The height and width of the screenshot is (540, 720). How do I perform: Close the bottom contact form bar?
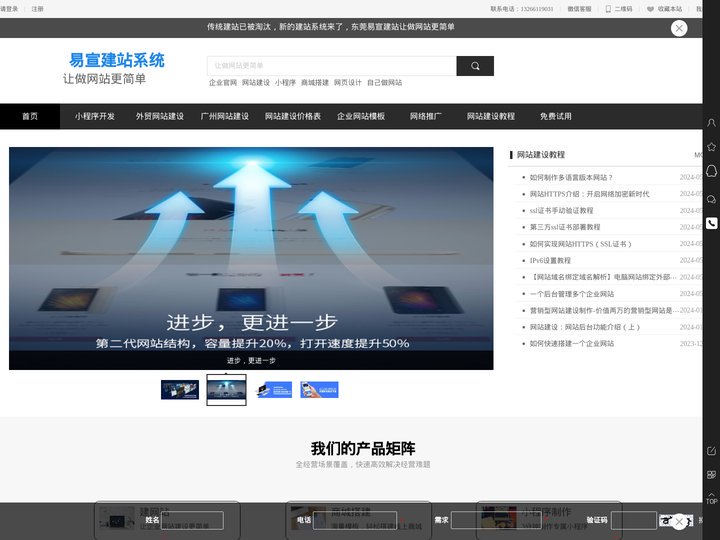[x=679, y=522]
